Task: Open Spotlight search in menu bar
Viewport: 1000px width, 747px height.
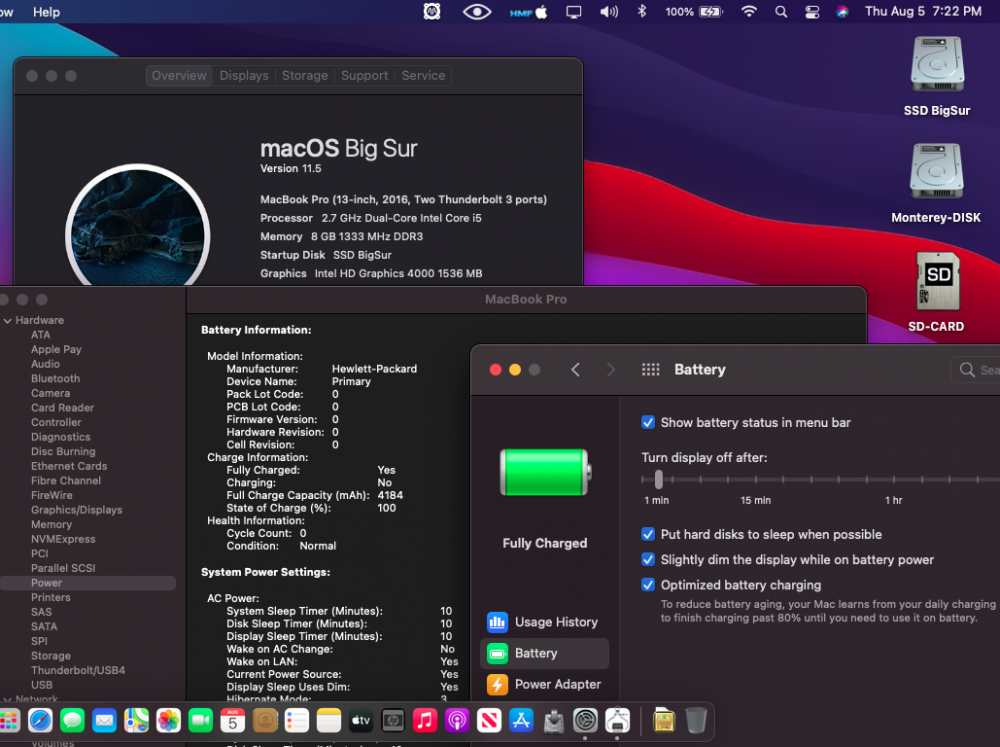Action: 781,11
